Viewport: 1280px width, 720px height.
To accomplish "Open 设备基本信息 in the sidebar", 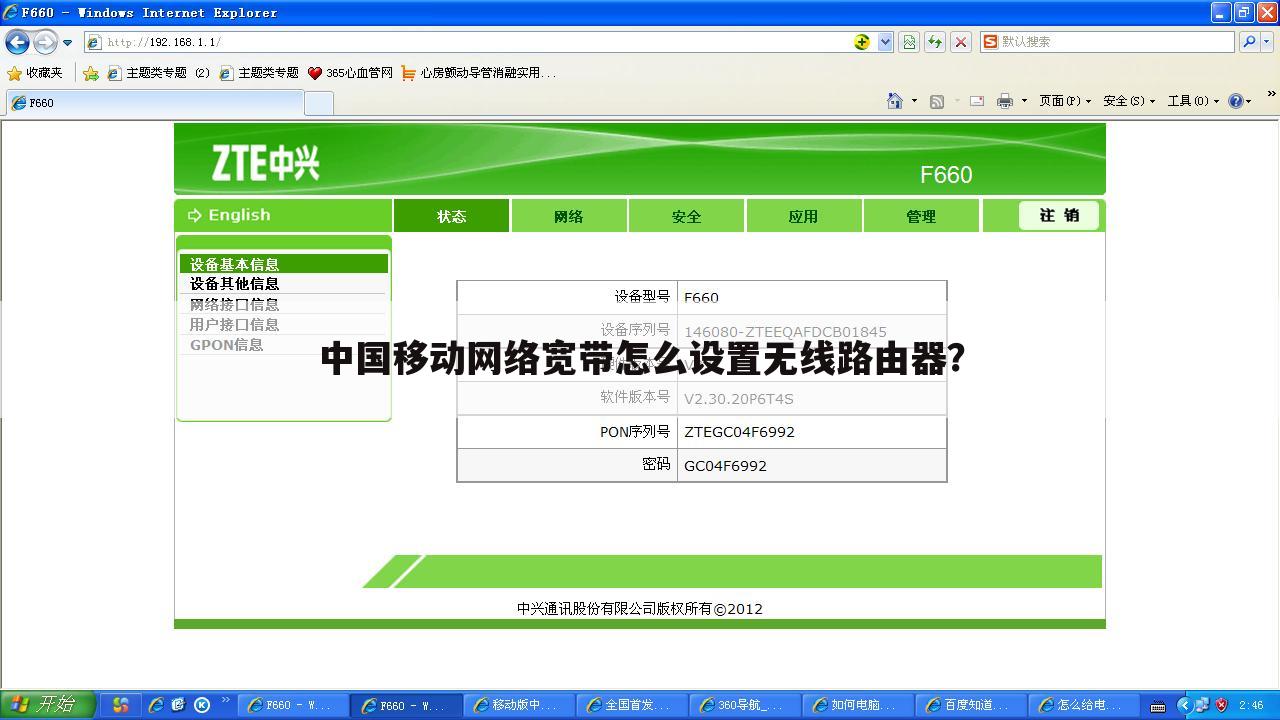I will (284, 264).
